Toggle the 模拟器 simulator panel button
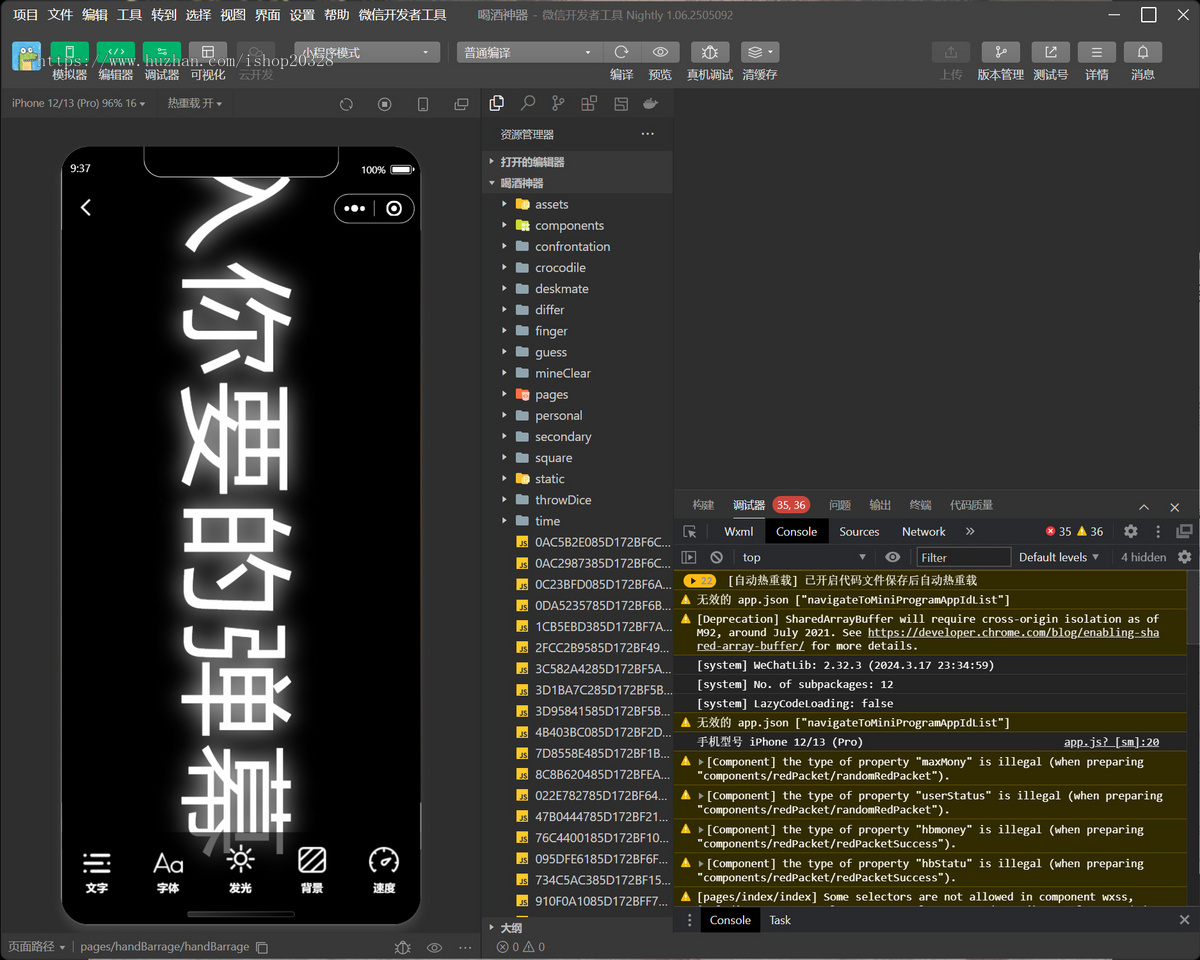This screenshot has height=960, width=1200. (69, 53)
